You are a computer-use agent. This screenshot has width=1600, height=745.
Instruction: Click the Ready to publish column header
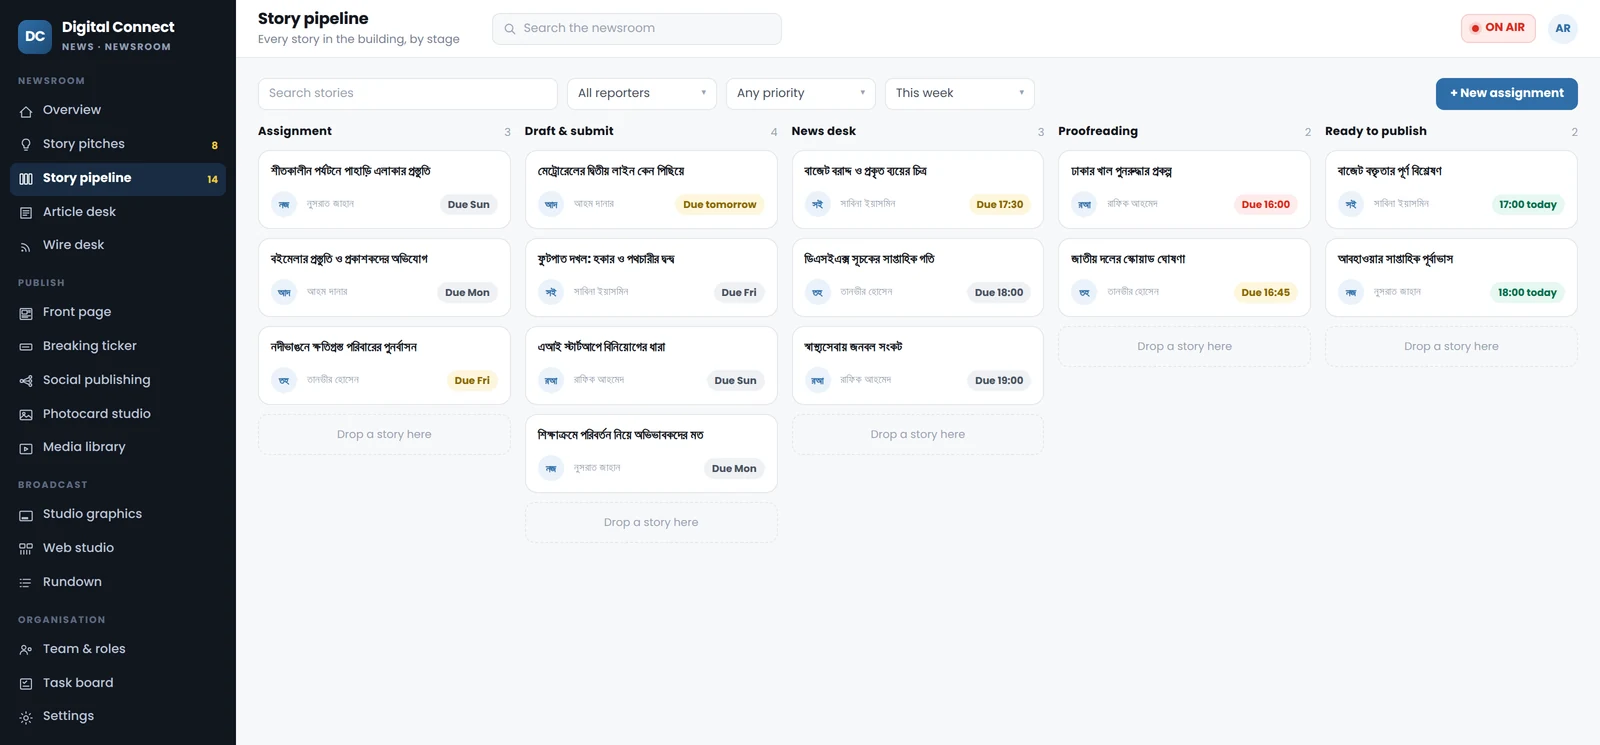point(1376,131)
